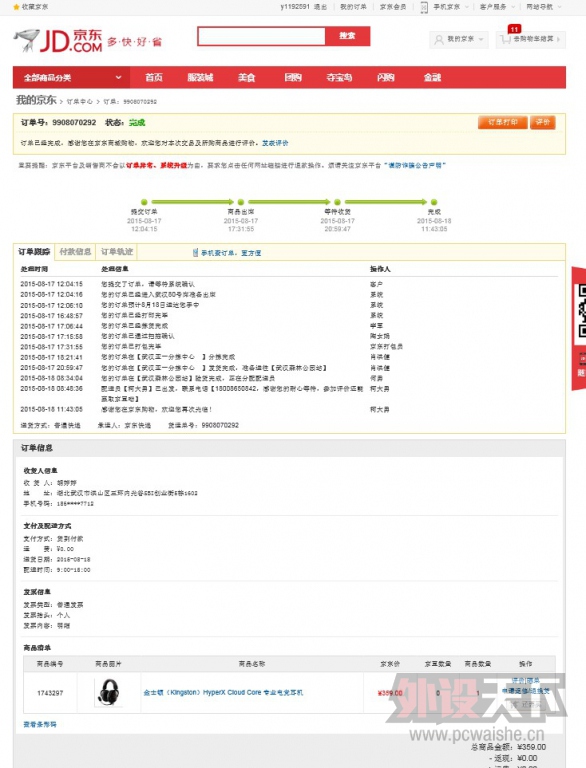Open the 去购物车结算 cart panel

tap(531, 39)
